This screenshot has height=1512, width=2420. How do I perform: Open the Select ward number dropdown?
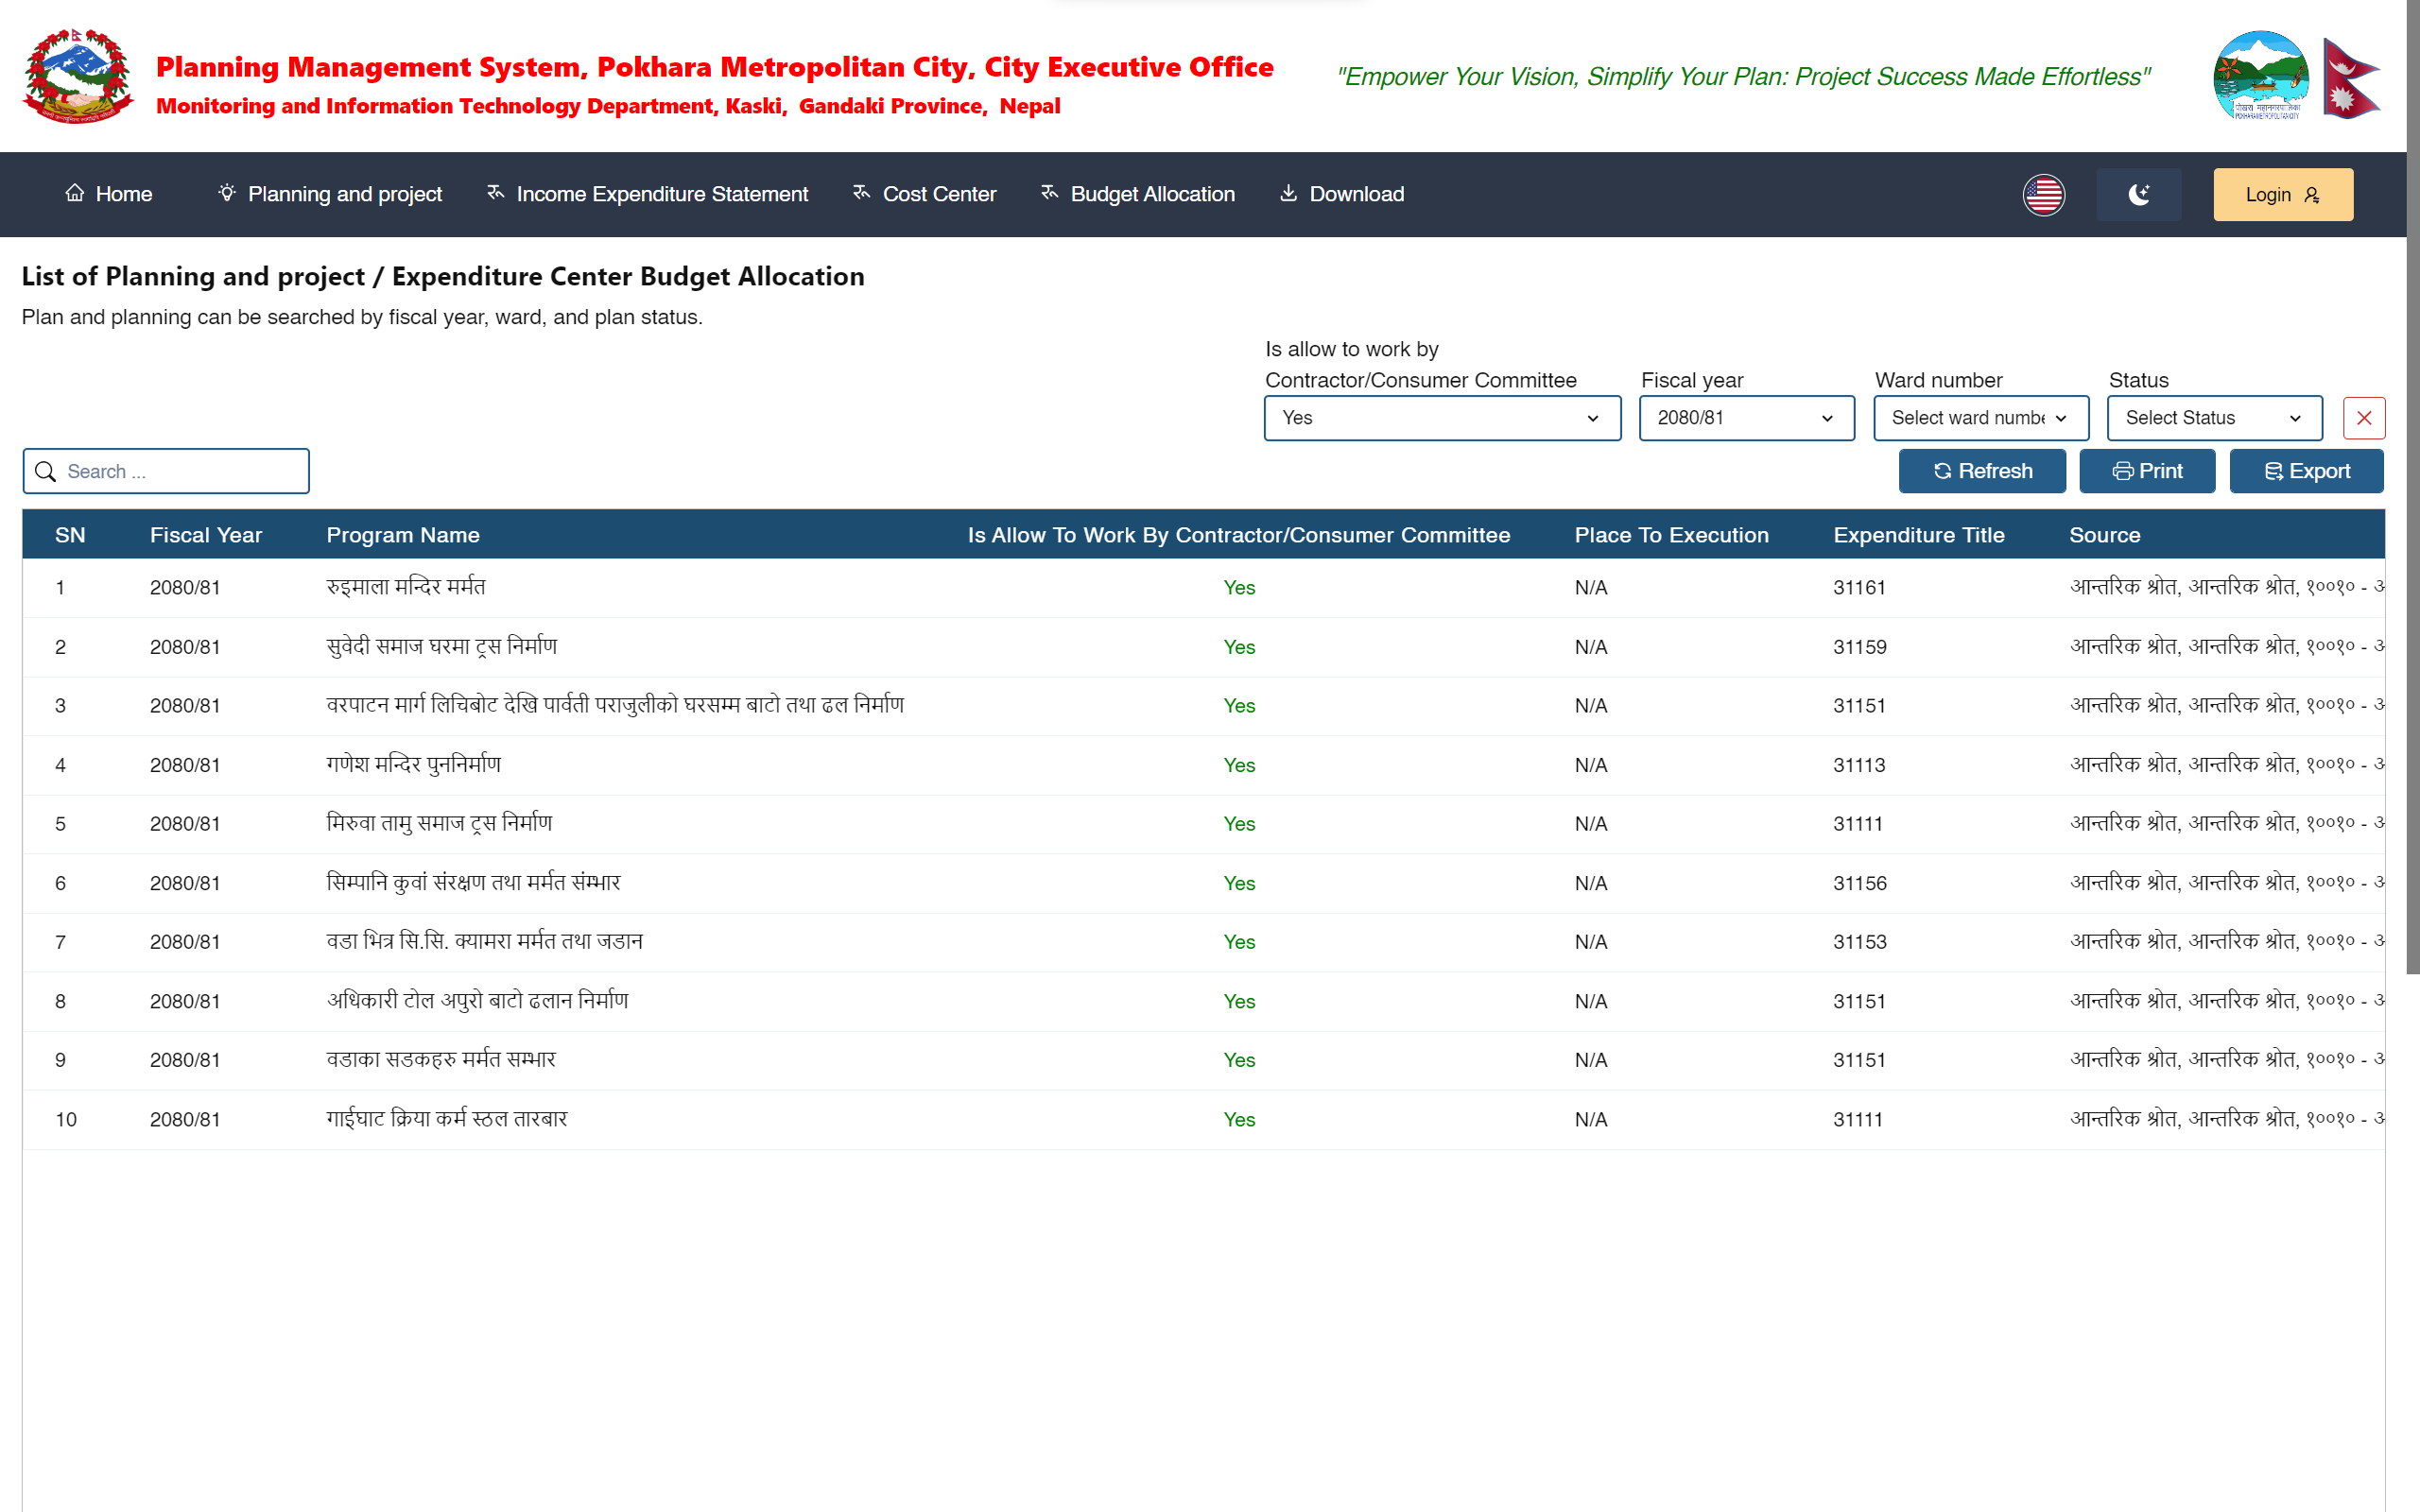[x=1980, y=418]
